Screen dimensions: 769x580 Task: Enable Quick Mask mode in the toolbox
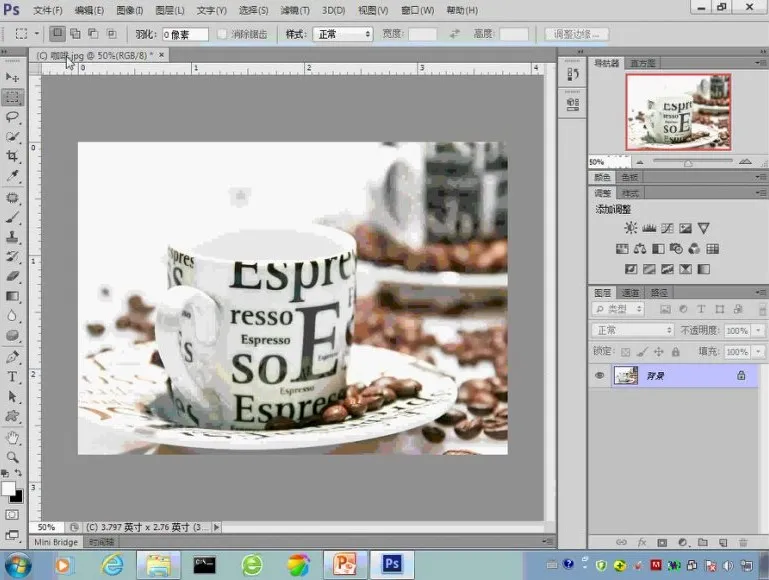point(12,514)
